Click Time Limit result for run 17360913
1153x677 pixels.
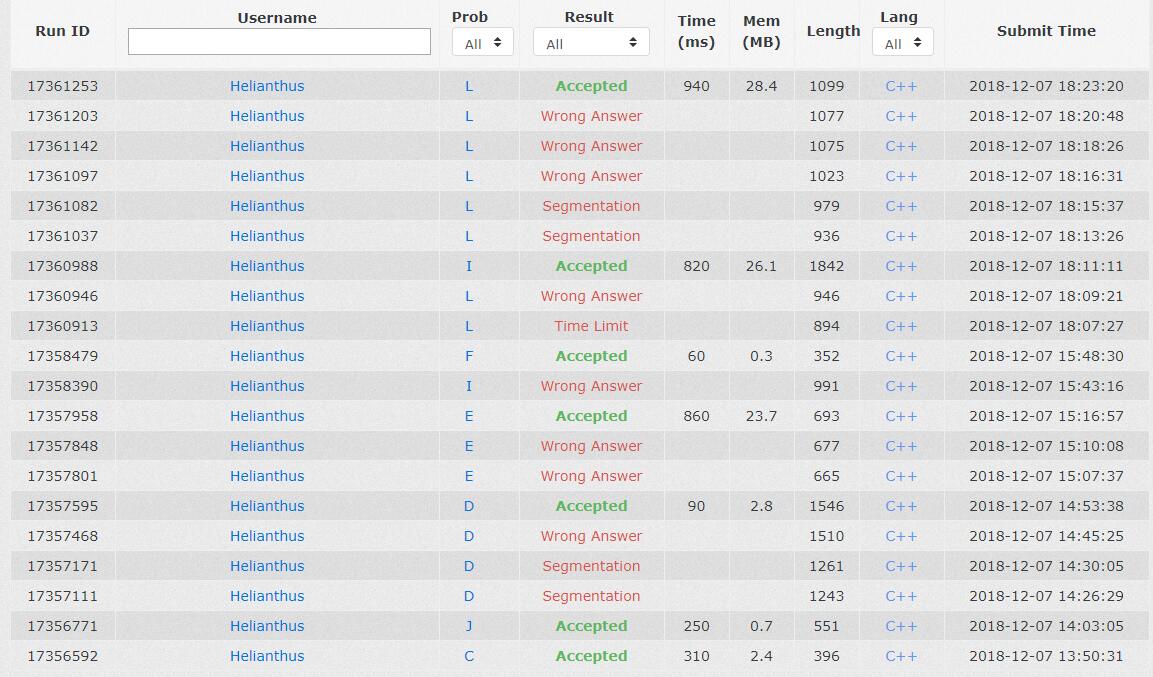591,326
